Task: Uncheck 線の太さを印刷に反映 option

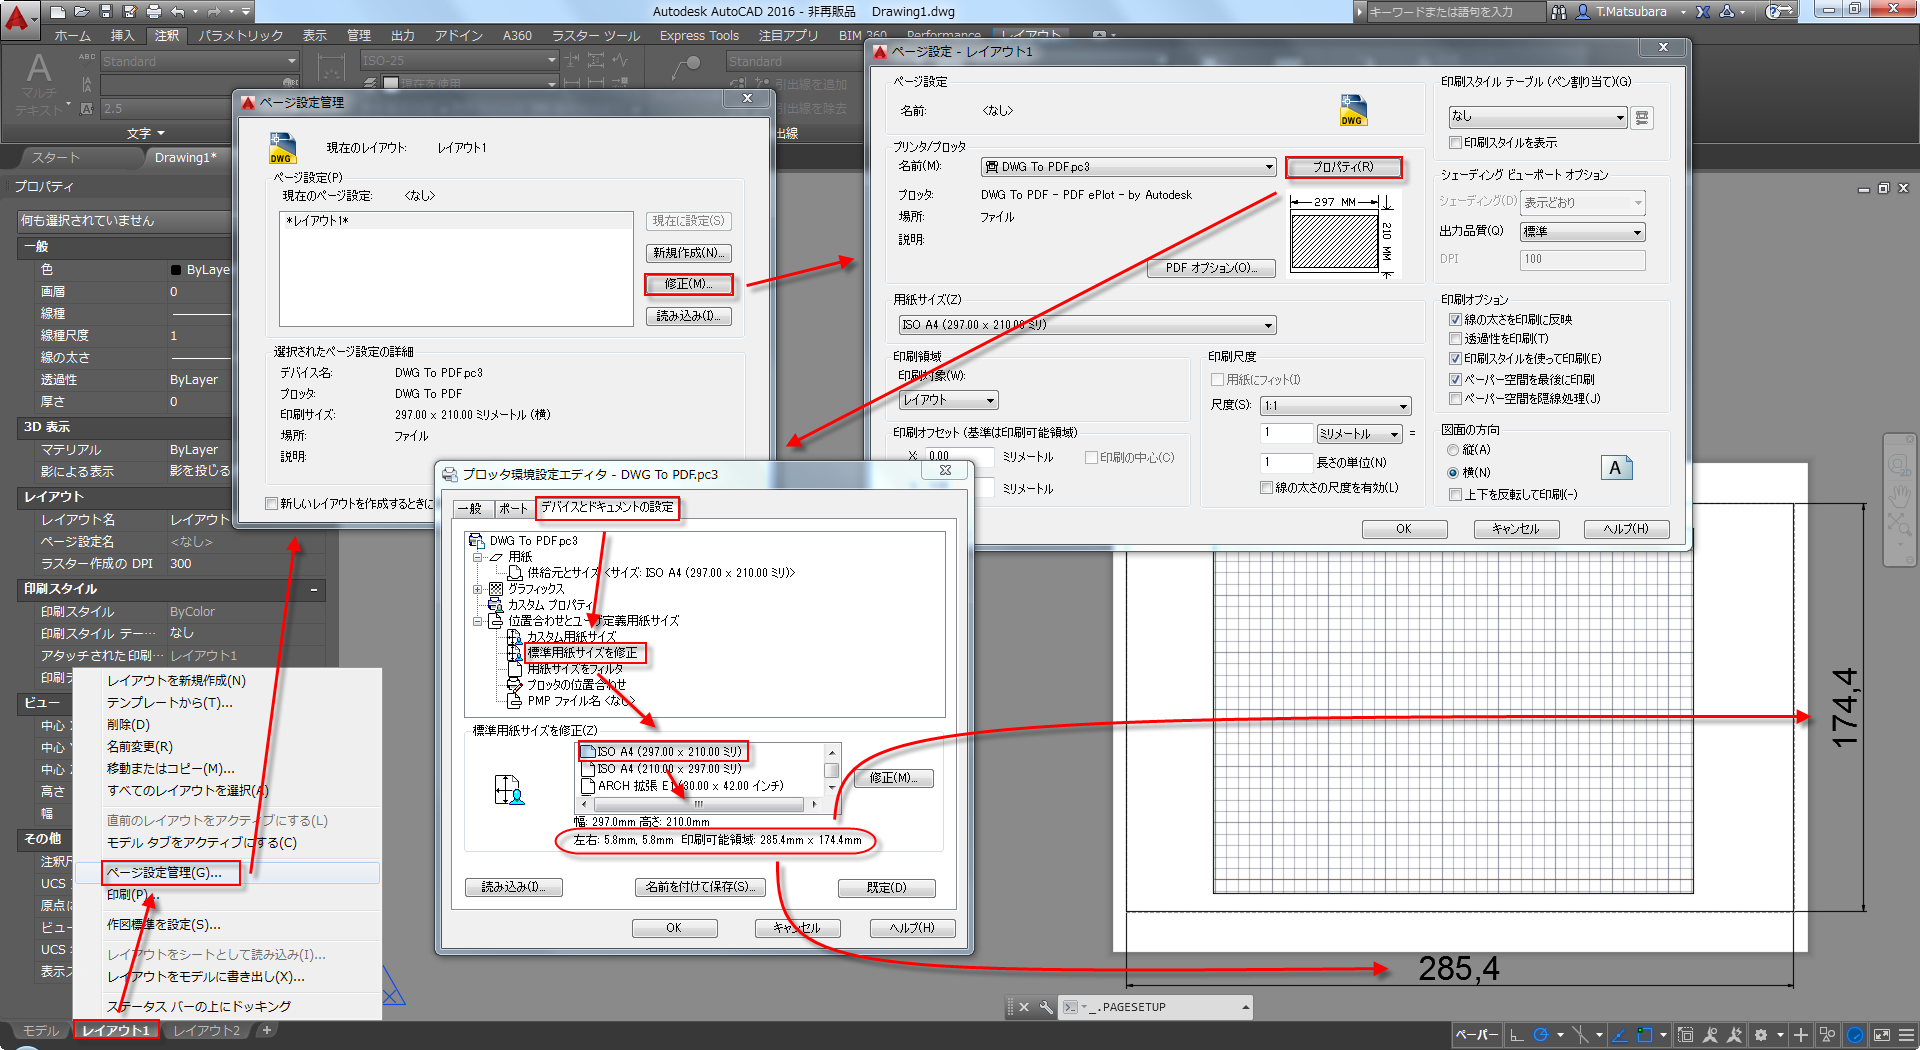Action: point(1456,319)
